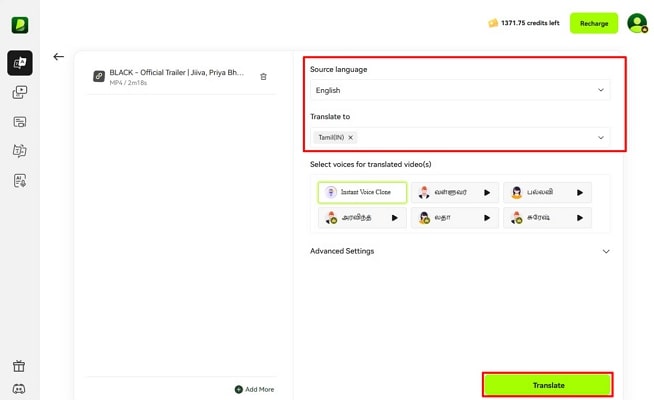Viewport: 654px width, 400px height.
Task: Preview the சுரேஷ் voice
Action: point(580,218)
